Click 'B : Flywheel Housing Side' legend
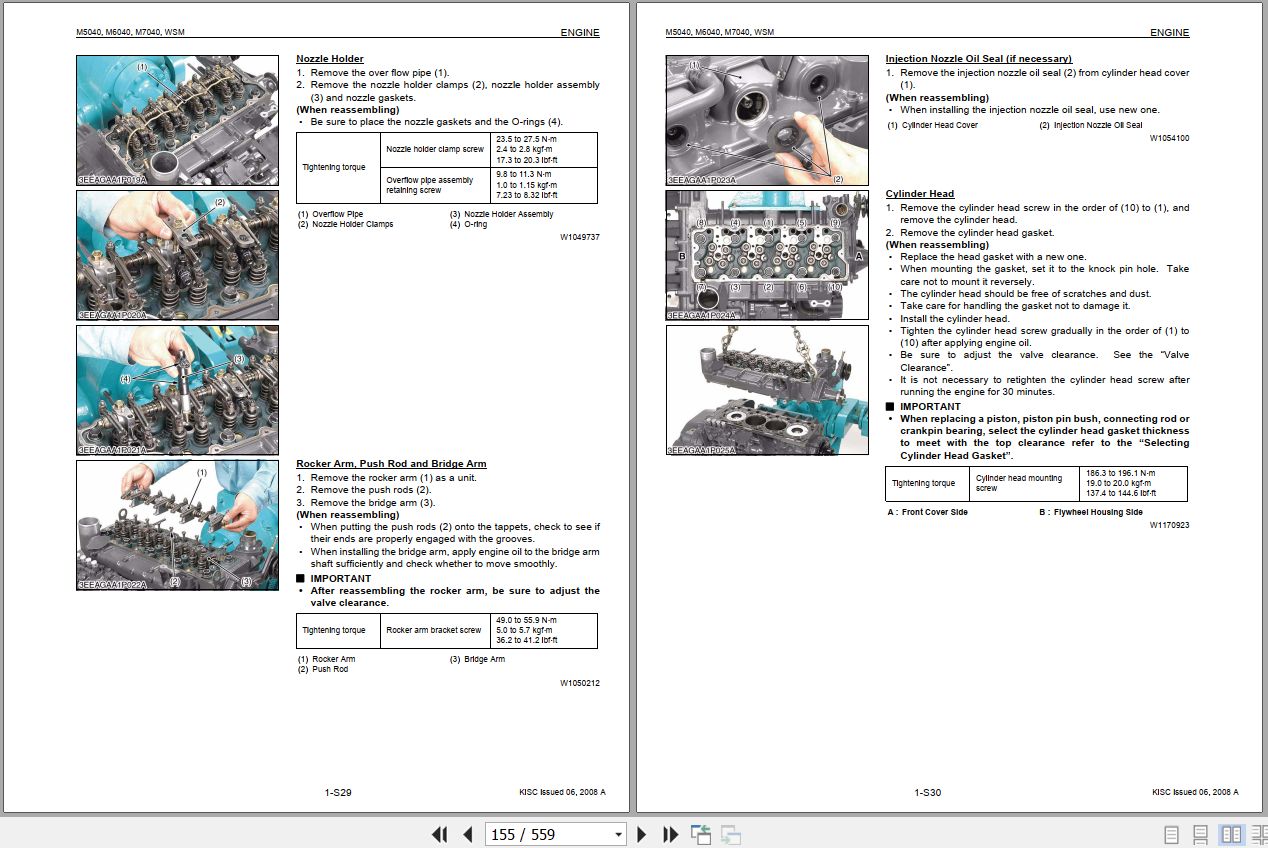This screenshot has width=1268, height=848. point(1090,512)
